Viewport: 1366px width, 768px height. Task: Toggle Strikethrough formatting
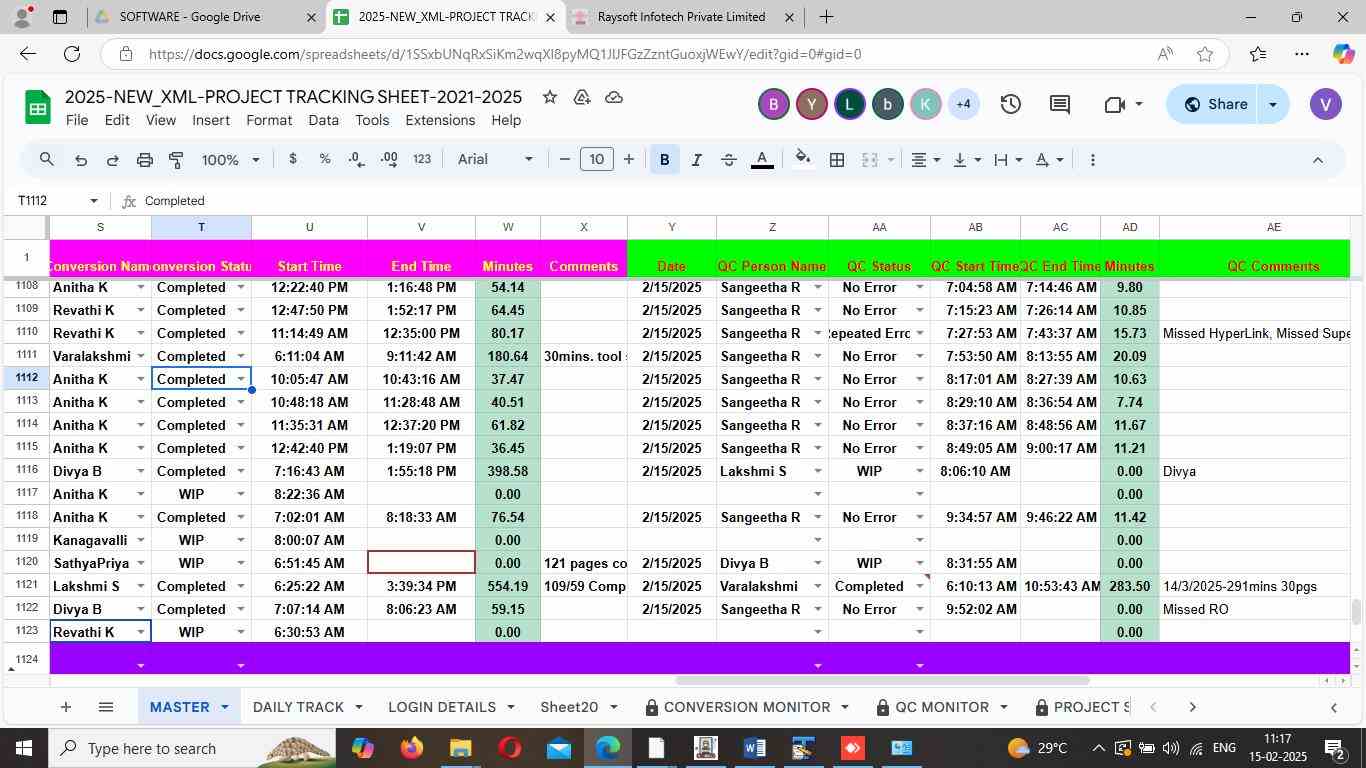(729, 160)
